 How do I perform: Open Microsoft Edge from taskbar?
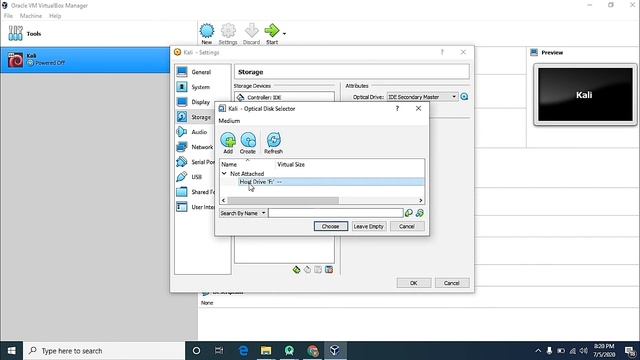tap(243, 351)
